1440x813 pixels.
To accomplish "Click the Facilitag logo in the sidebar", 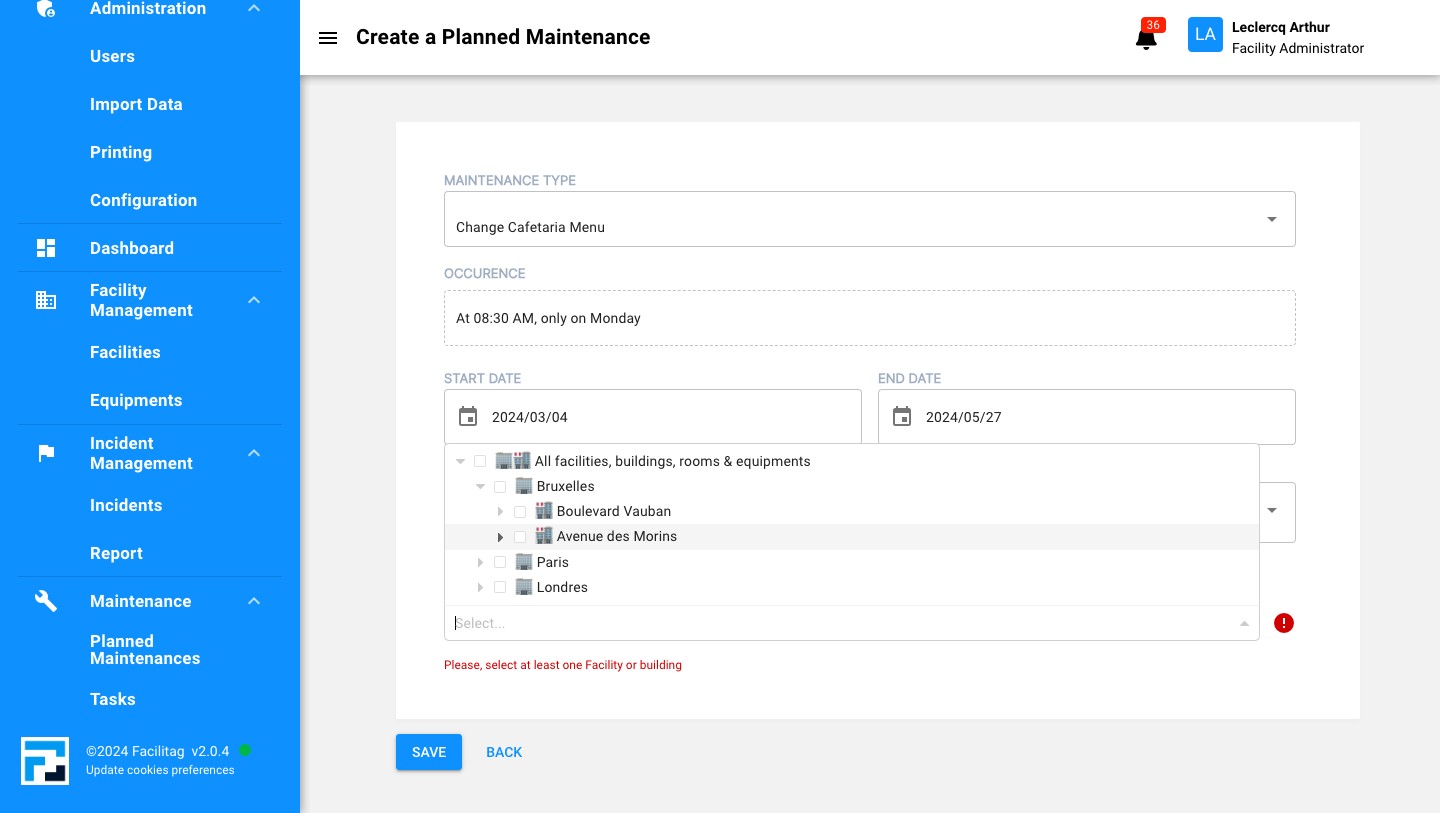I will 45,760.
